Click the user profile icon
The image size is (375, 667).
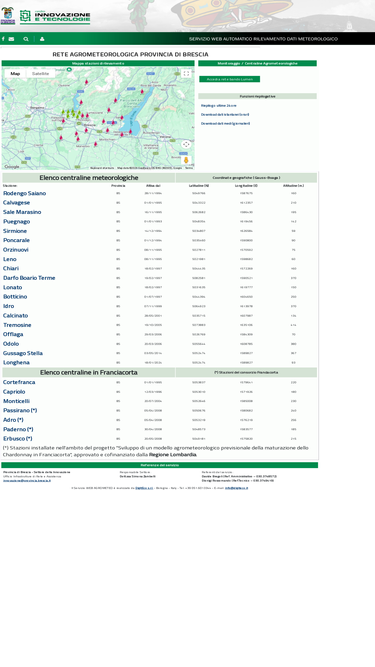tap(42, 39)
